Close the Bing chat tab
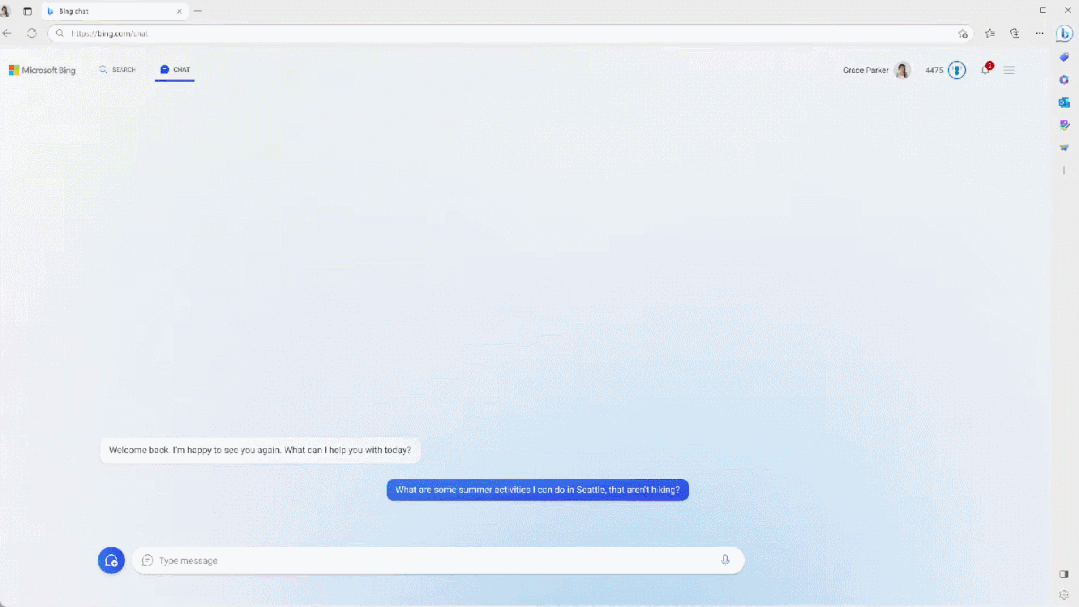Image resolution: width=1079 pixels, height=607 pixels. (179, 11)
